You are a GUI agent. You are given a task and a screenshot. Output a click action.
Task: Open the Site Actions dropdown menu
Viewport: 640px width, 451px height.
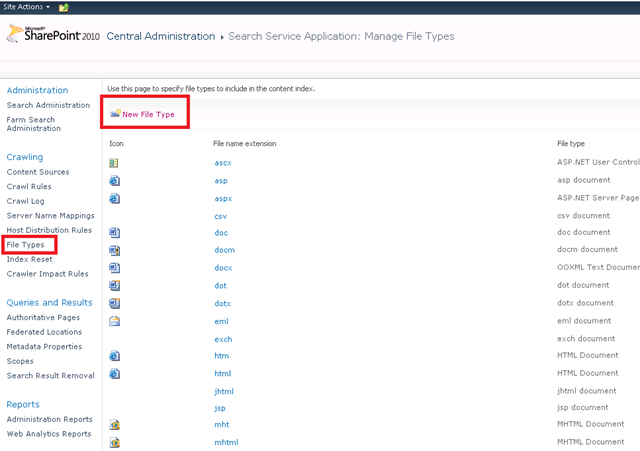(x=27, y=7)
